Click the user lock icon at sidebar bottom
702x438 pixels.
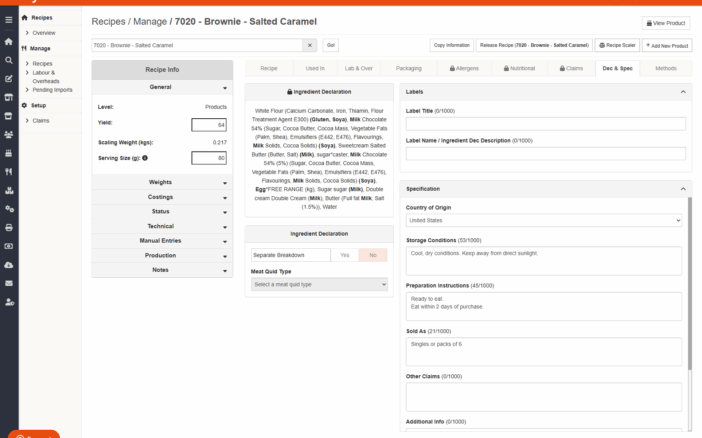9,302
